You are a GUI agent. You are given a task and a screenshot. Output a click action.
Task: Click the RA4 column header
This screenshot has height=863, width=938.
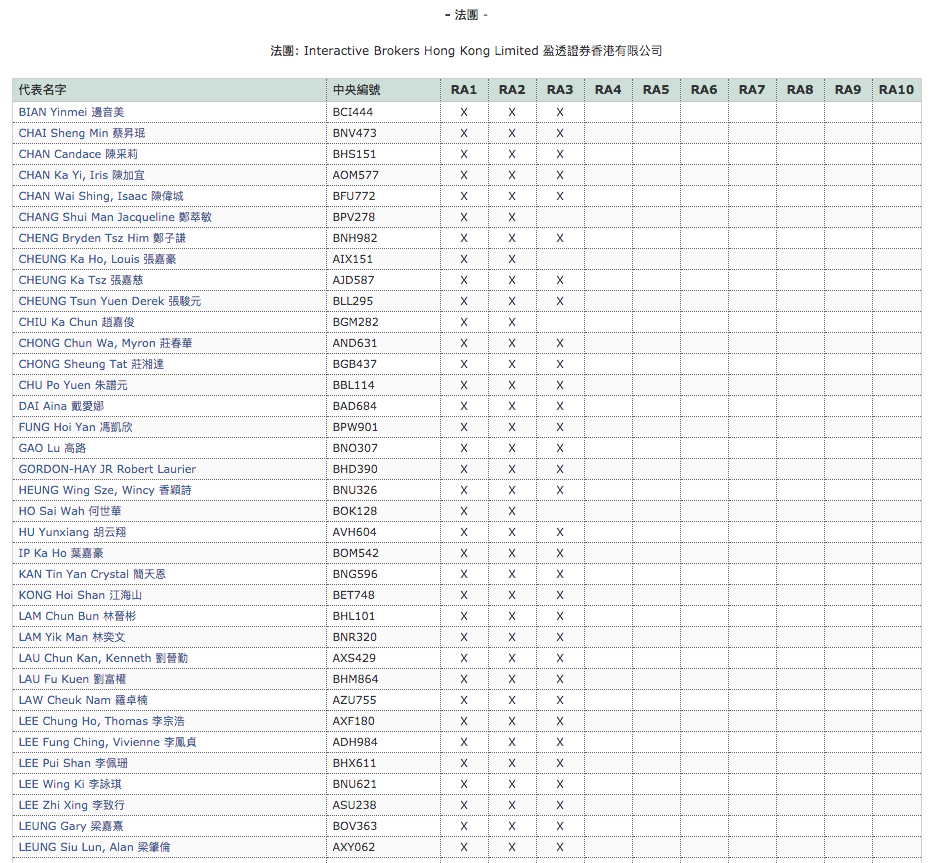pyautogui.click(x=608, y=90)
